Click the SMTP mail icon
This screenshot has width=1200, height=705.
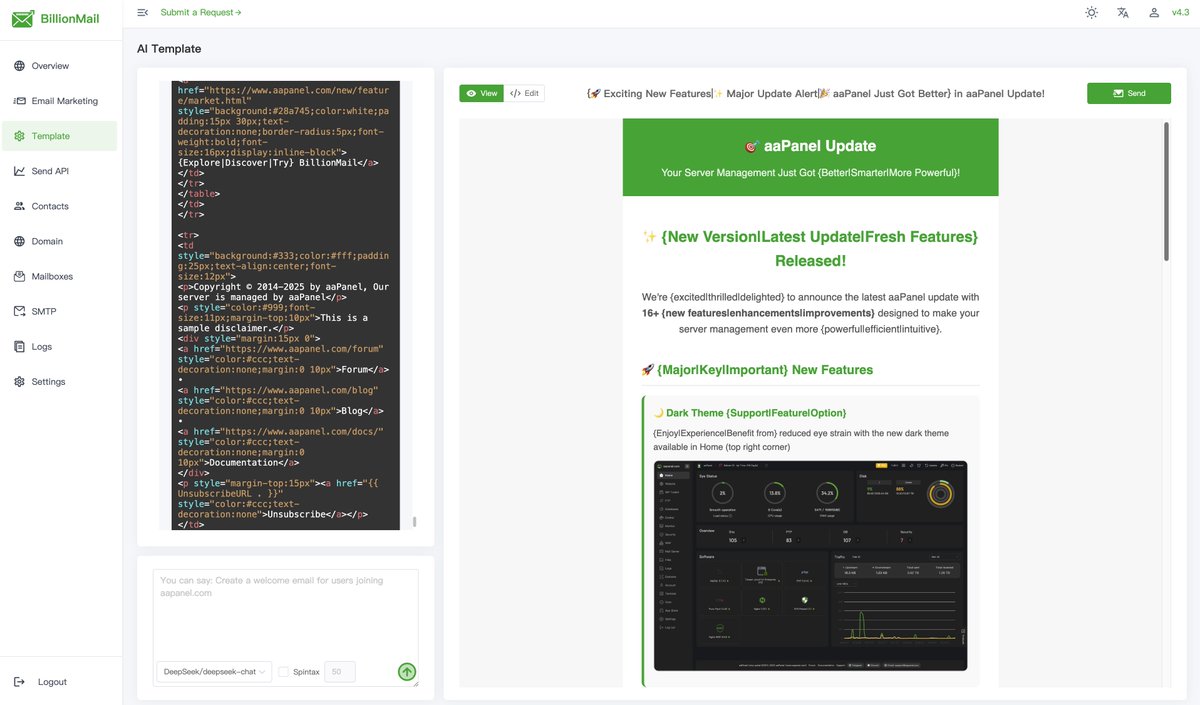[20, 311]
